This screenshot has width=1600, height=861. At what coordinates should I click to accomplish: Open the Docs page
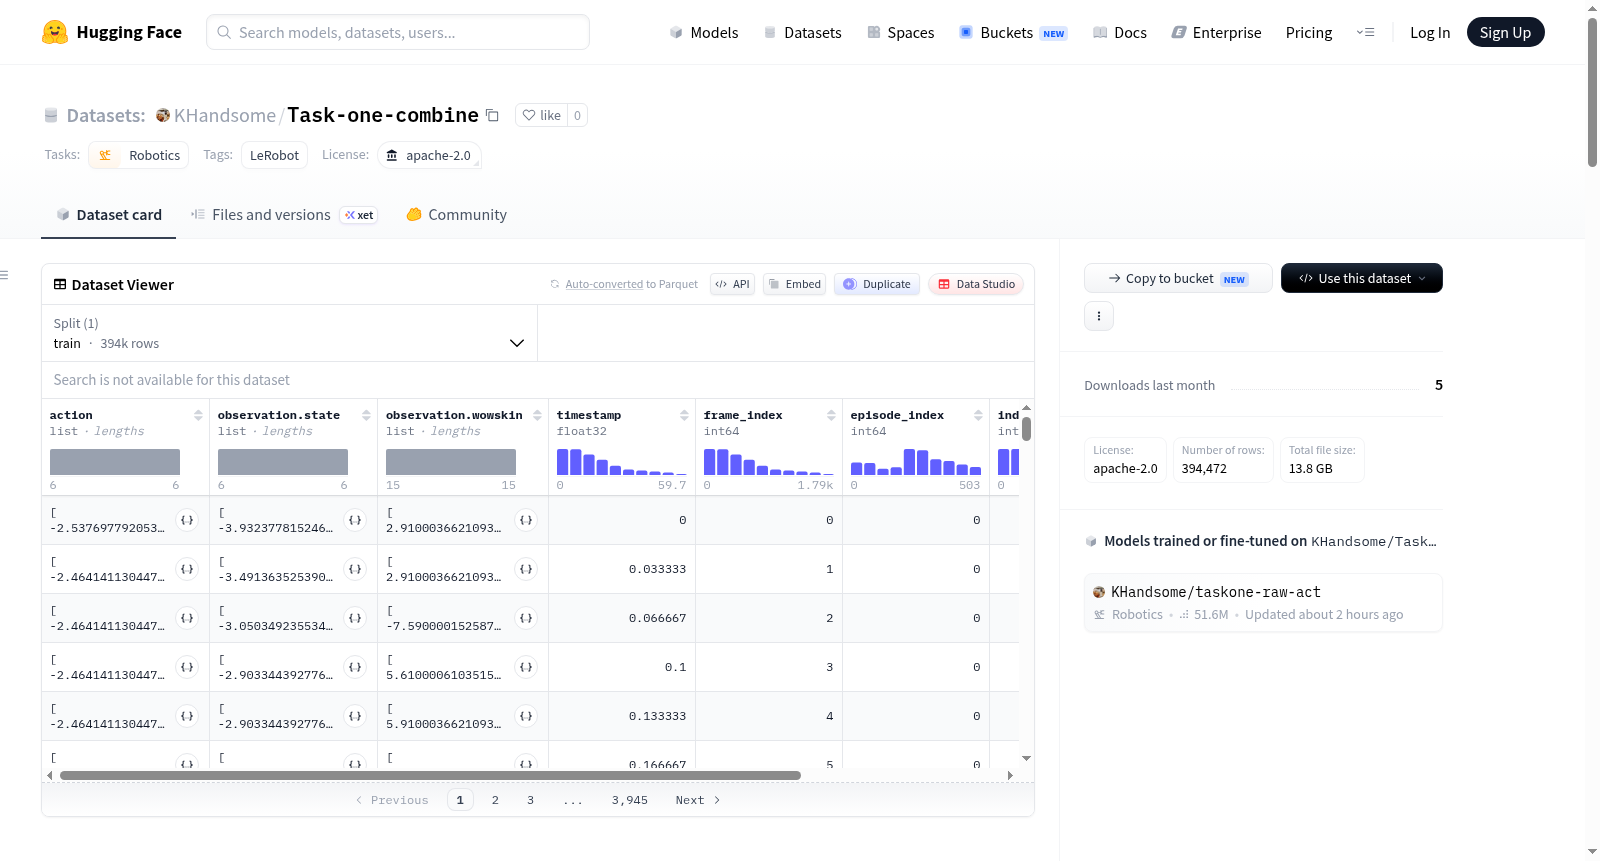[x=1120, y=32]
